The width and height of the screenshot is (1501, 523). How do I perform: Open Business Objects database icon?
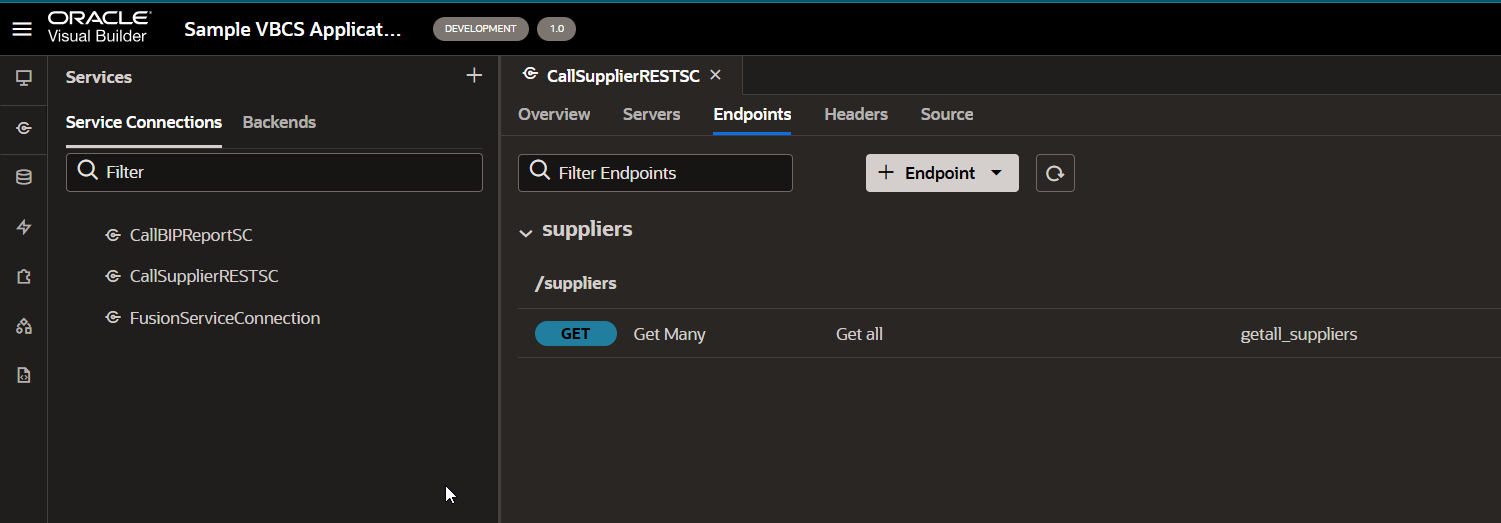click(24, 177)
